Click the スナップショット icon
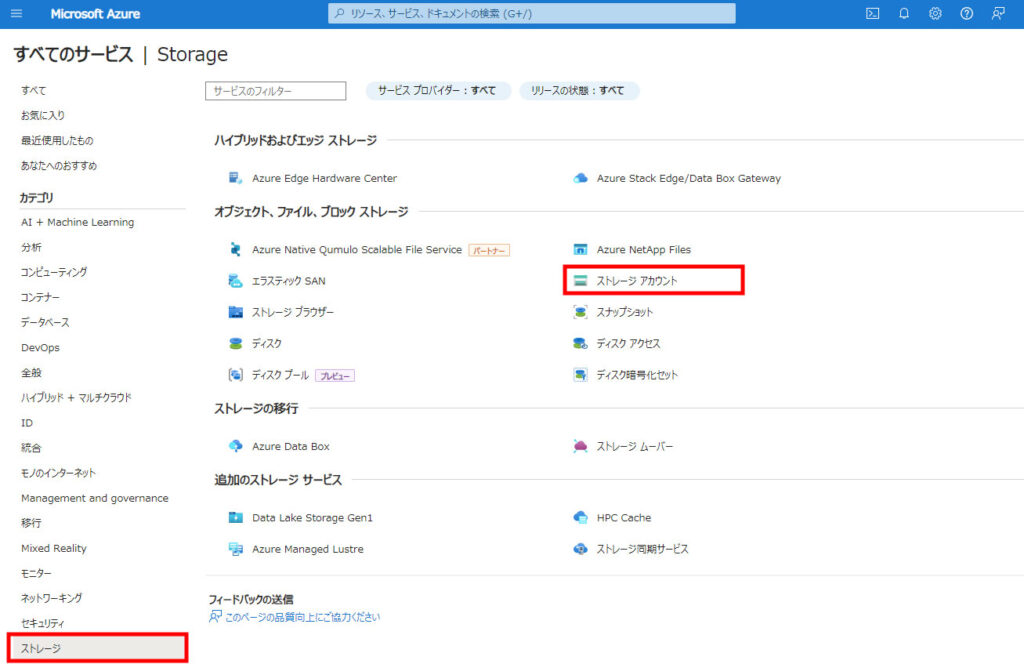This screenshot has height=664, width=1024. [580, 312]
